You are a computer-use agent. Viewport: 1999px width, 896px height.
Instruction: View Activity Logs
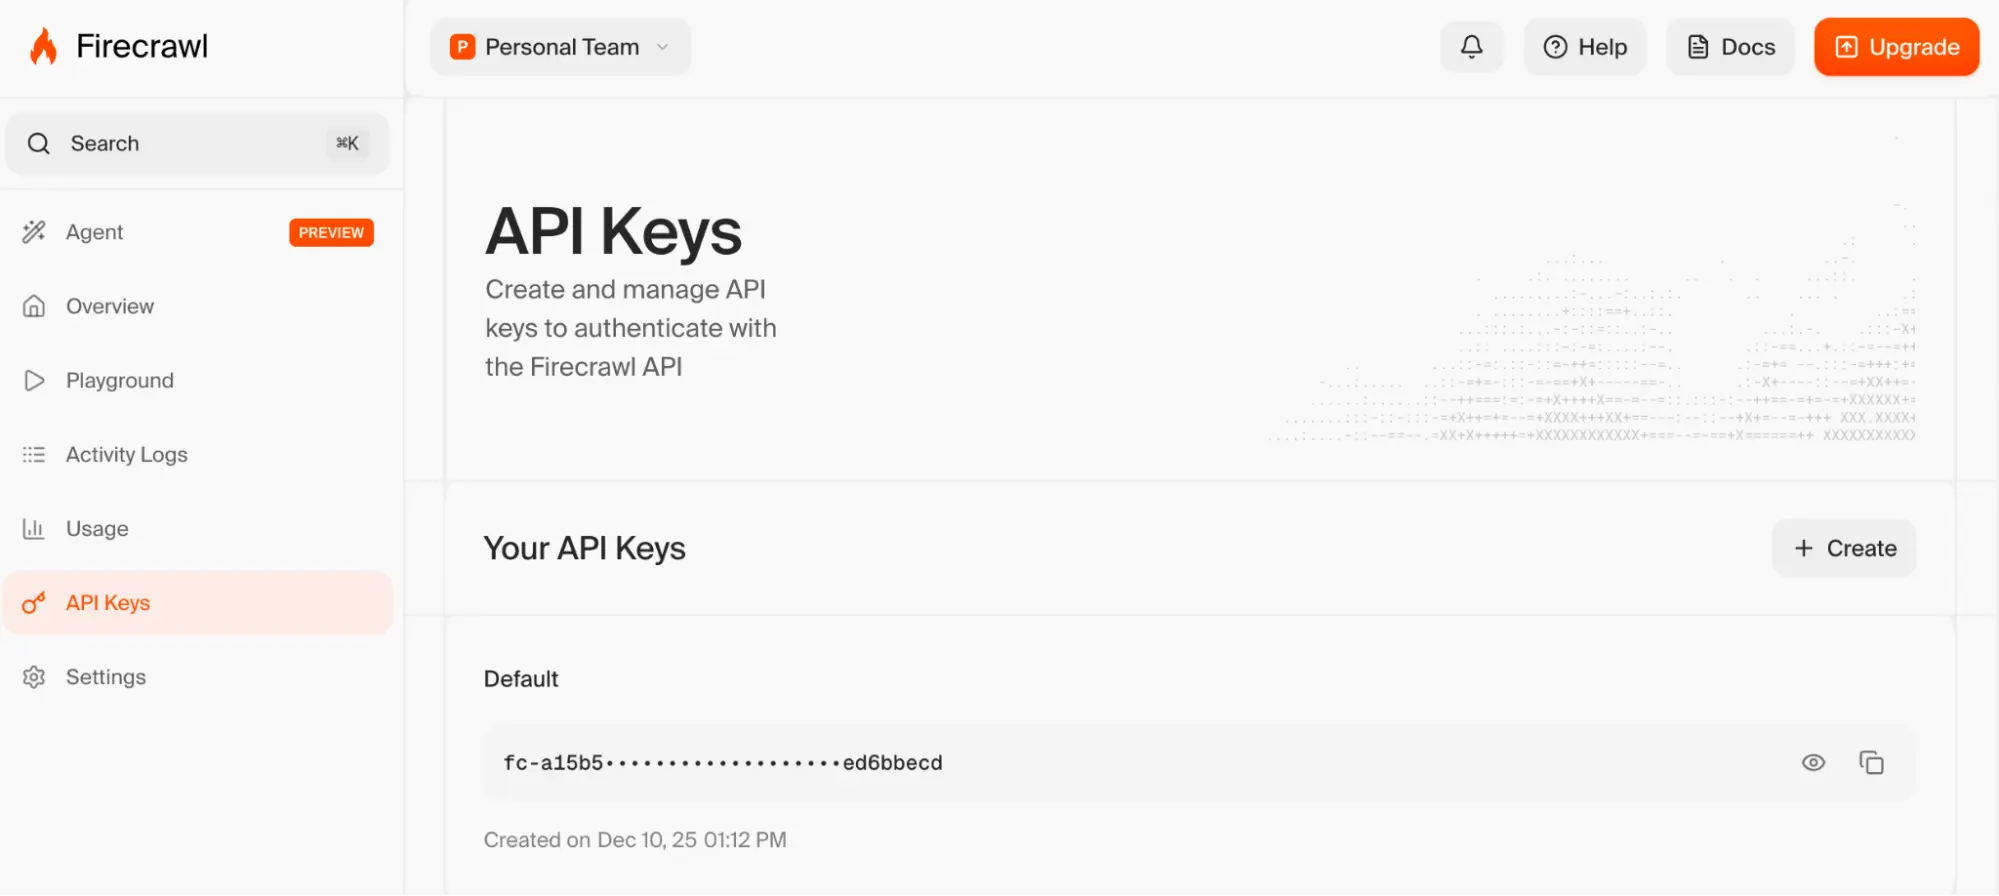[127, 454]
